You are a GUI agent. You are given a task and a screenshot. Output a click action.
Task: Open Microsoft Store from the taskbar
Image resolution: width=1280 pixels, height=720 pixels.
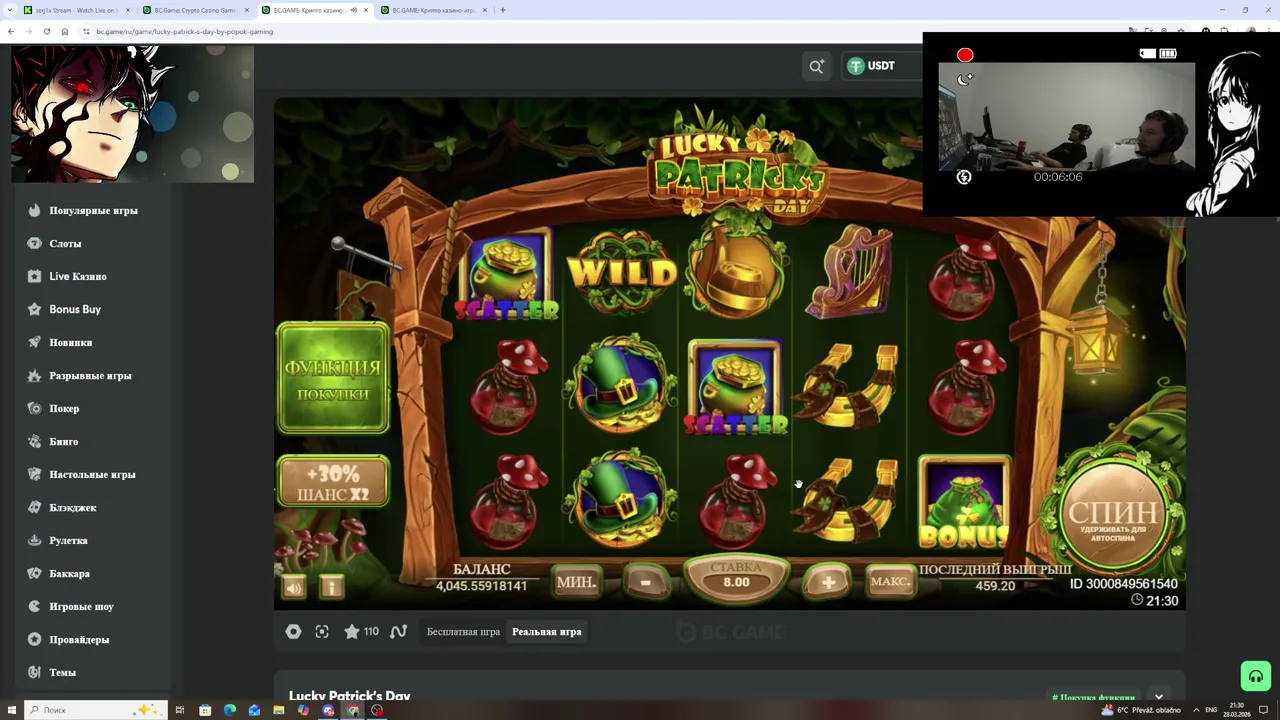205,710
